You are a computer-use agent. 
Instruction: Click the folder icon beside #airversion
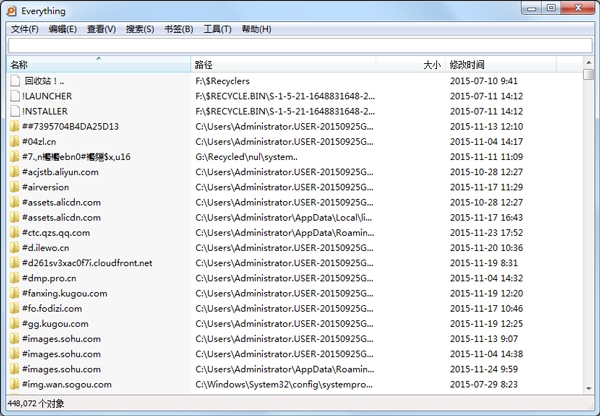pos(13,187)
